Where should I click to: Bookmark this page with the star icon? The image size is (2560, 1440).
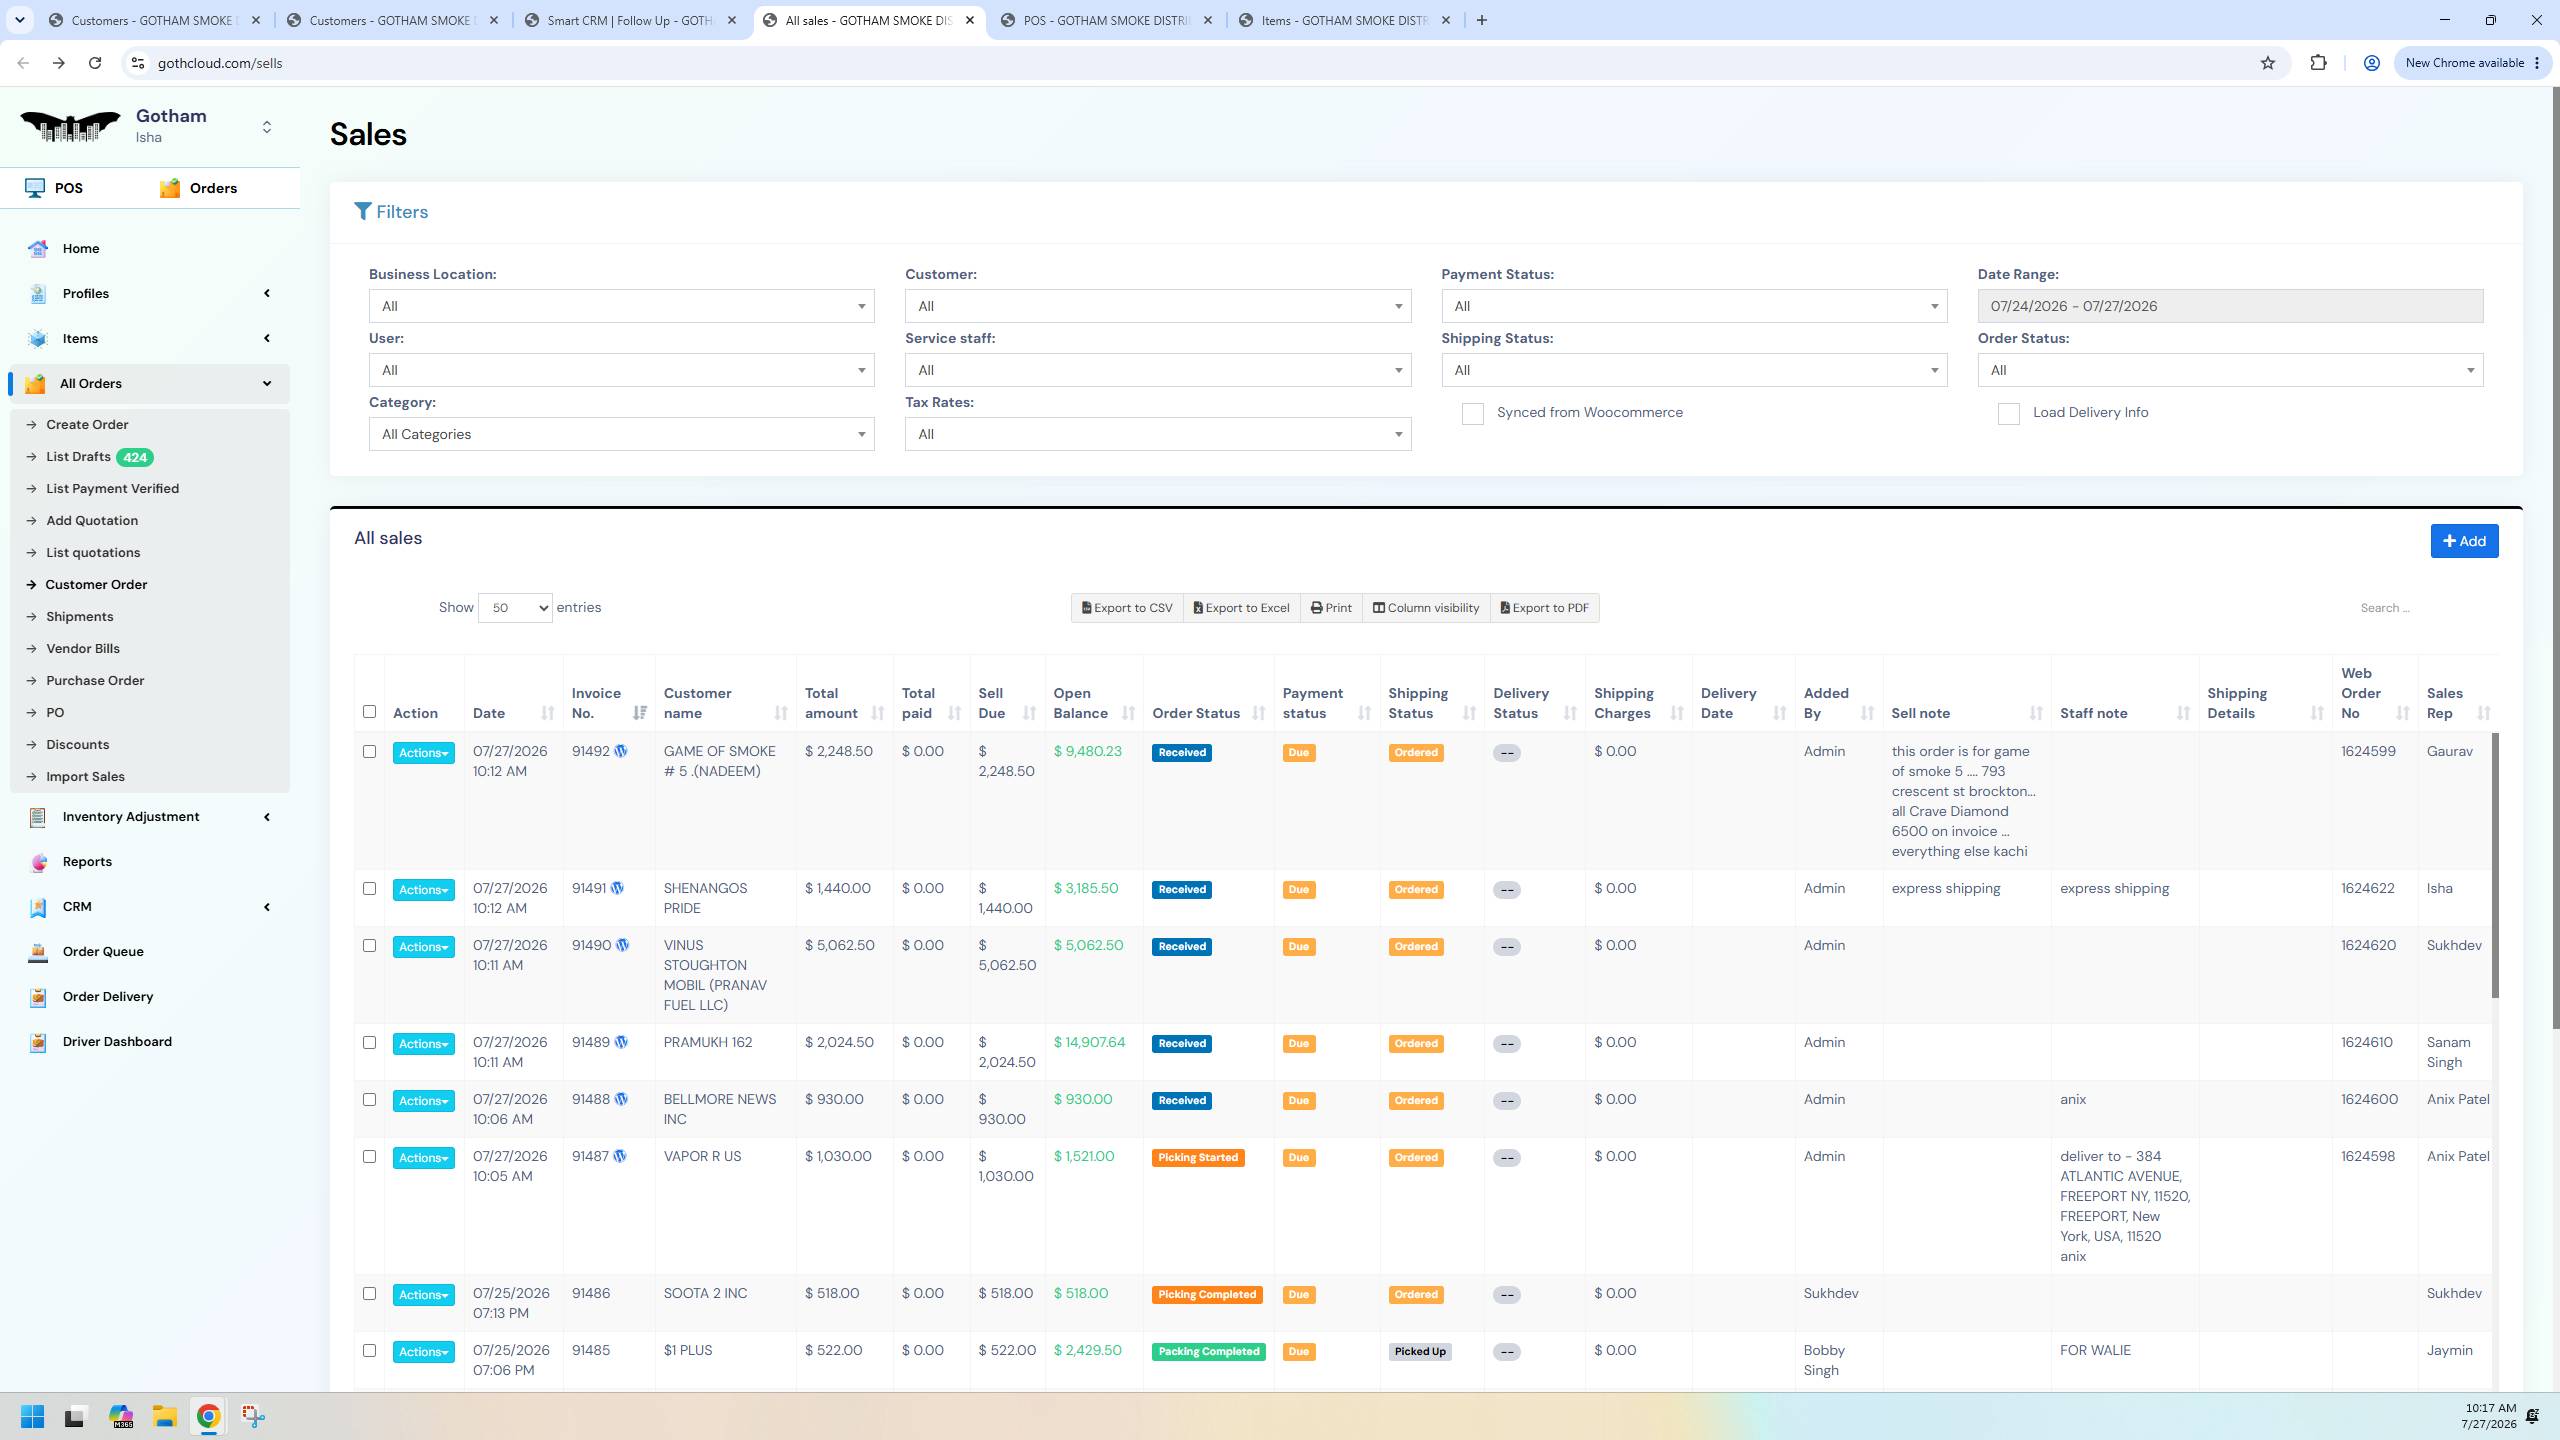(2267, 63)
